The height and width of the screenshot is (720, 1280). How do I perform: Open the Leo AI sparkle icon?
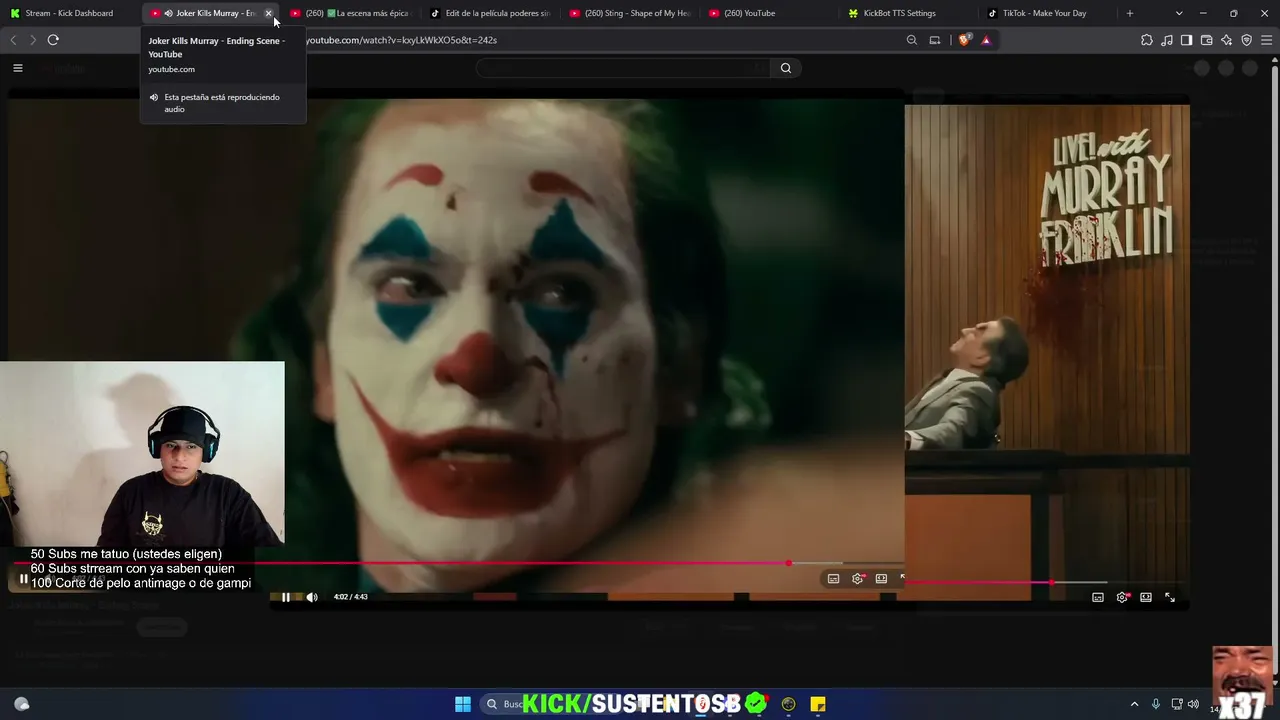1227,40
